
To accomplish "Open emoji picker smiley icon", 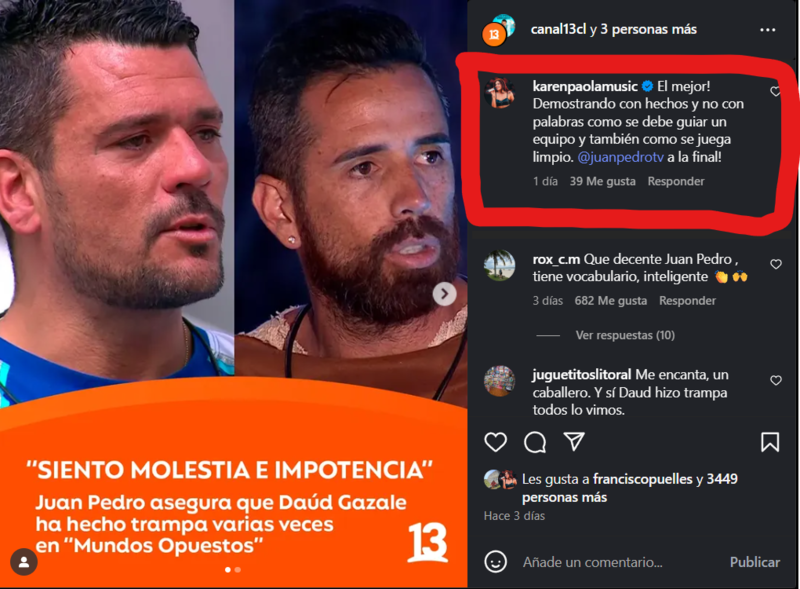I will [x=495, y=562].
